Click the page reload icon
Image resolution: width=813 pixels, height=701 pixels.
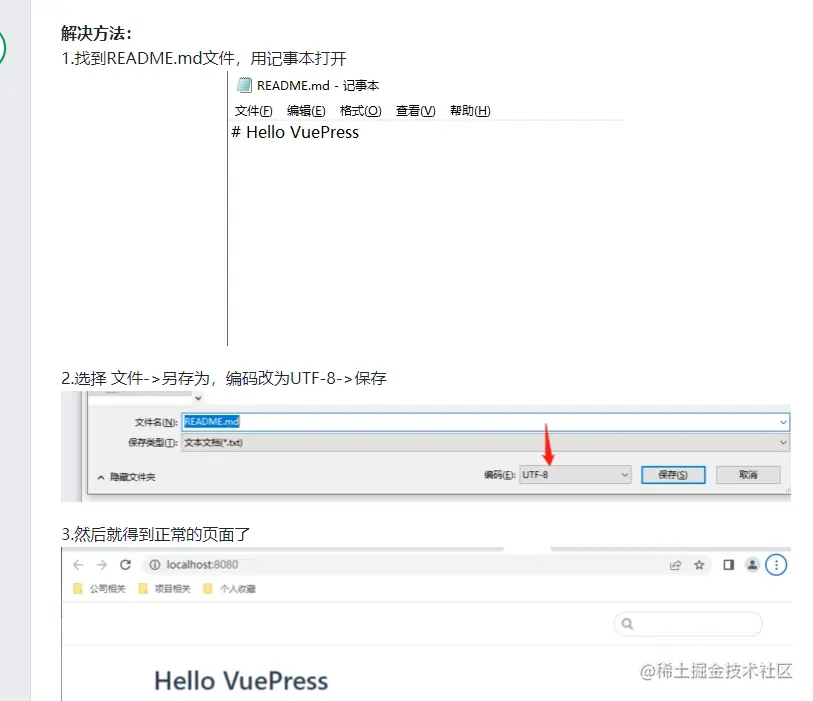124,564
